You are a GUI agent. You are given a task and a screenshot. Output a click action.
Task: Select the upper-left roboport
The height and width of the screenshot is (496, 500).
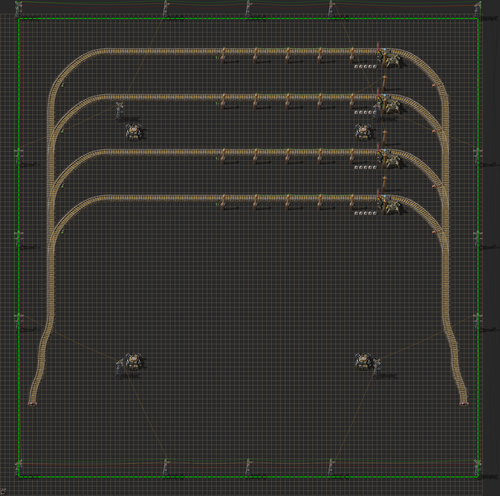click(x=134, y=132)
